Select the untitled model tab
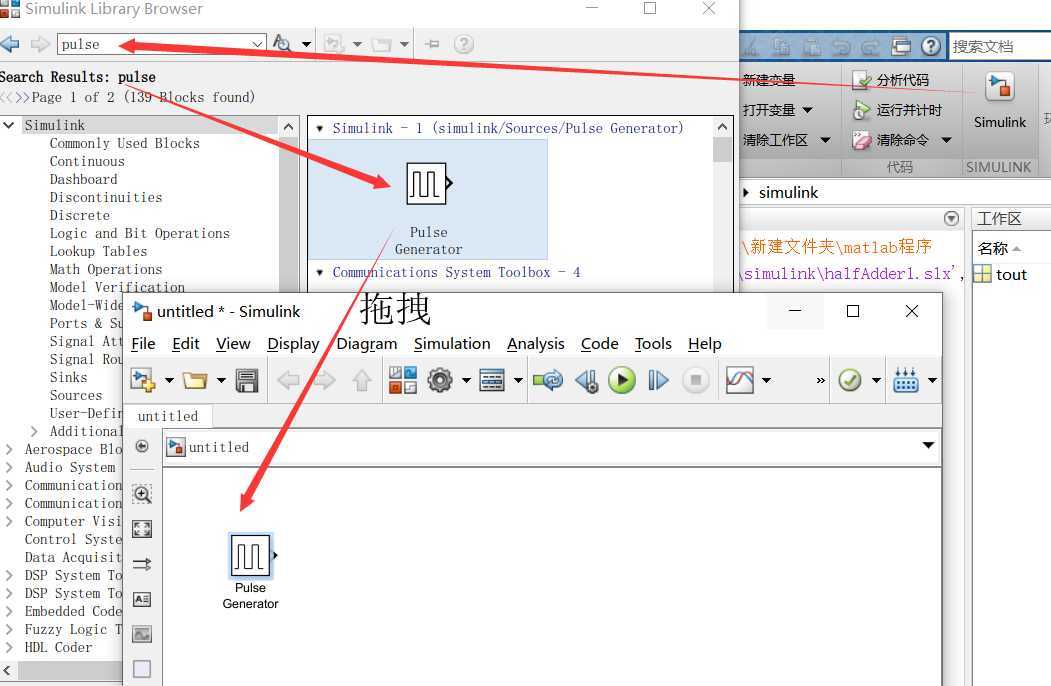Screen dimensions: 1051x686 [168, 416]
